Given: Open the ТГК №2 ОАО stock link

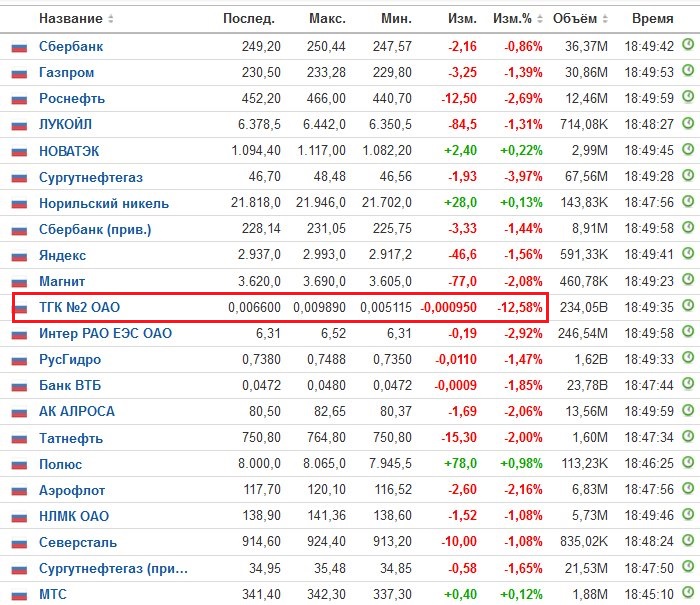Looking at the screenshot, I should tap(79, 307).
